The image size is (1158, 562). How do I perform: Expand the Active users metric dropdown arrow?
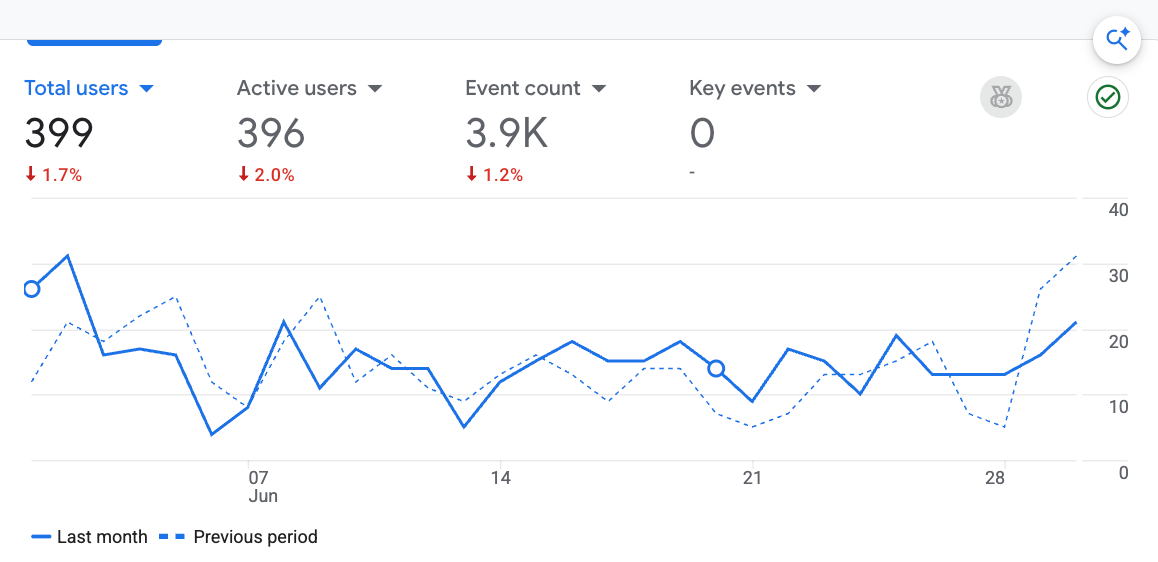pyautogui.click(x=375, y=89)
